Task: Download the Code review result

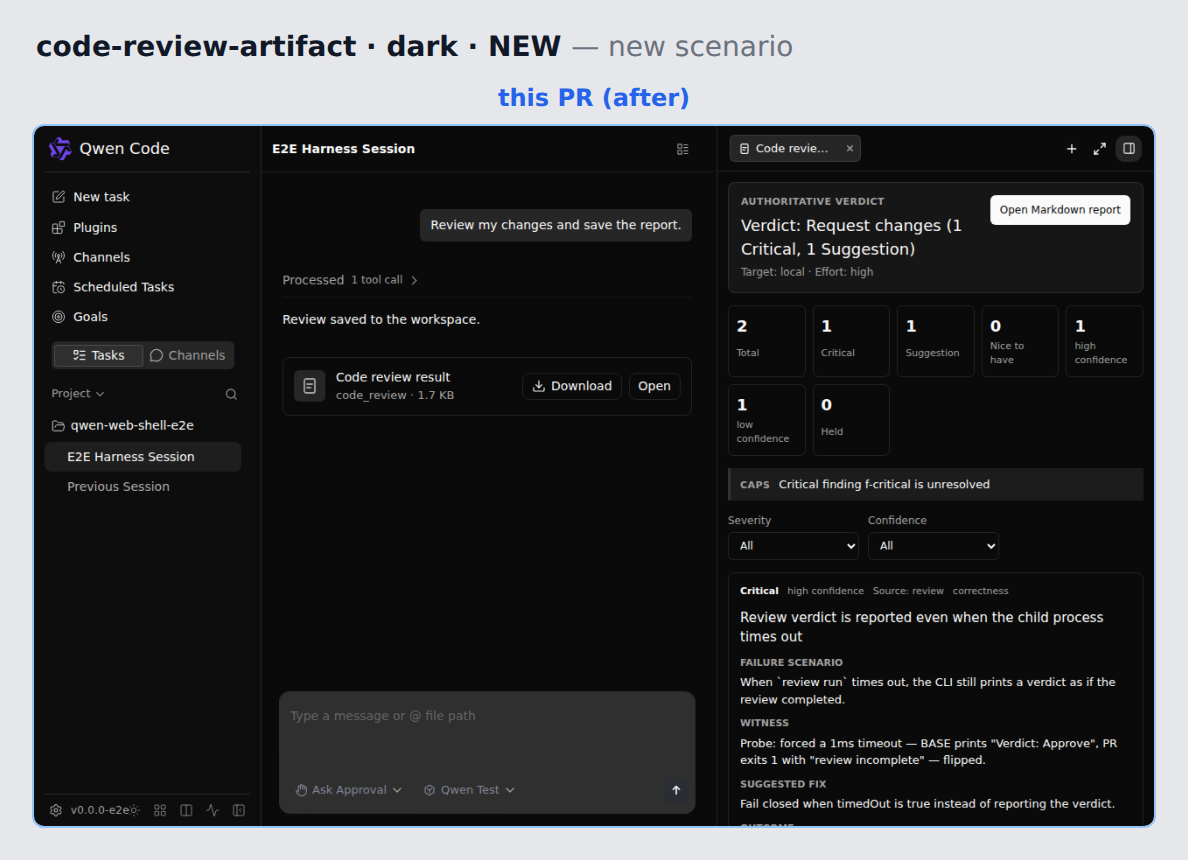Action: click(x=572, y=386)
